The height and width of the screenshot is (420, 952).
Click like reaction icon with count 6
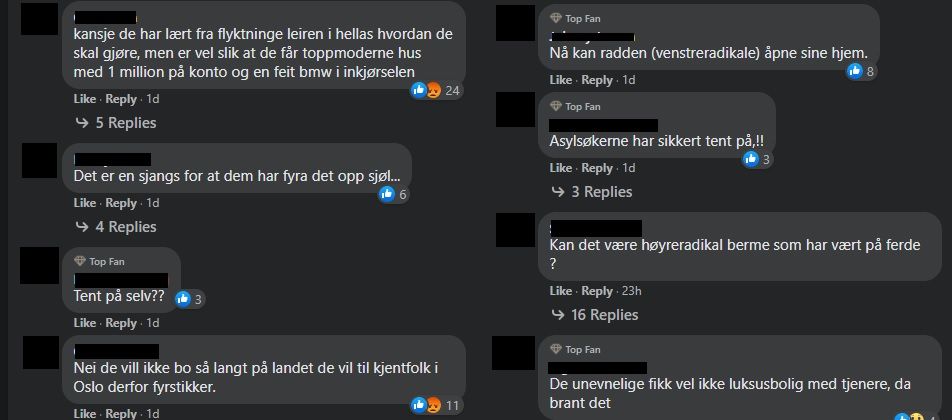pos(387,194)
